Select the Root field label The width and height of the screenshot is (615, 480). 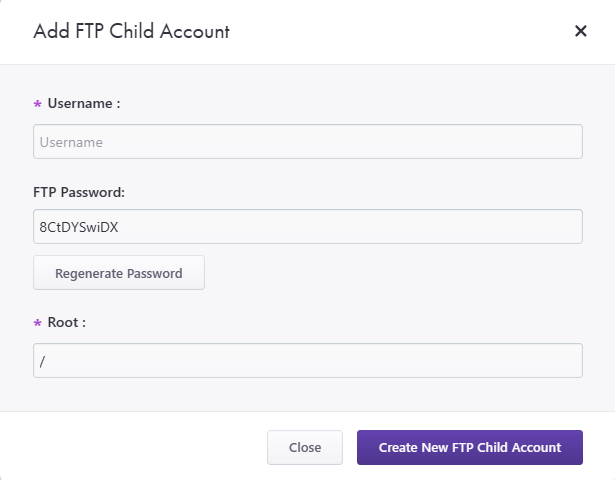tap(67, 323)
